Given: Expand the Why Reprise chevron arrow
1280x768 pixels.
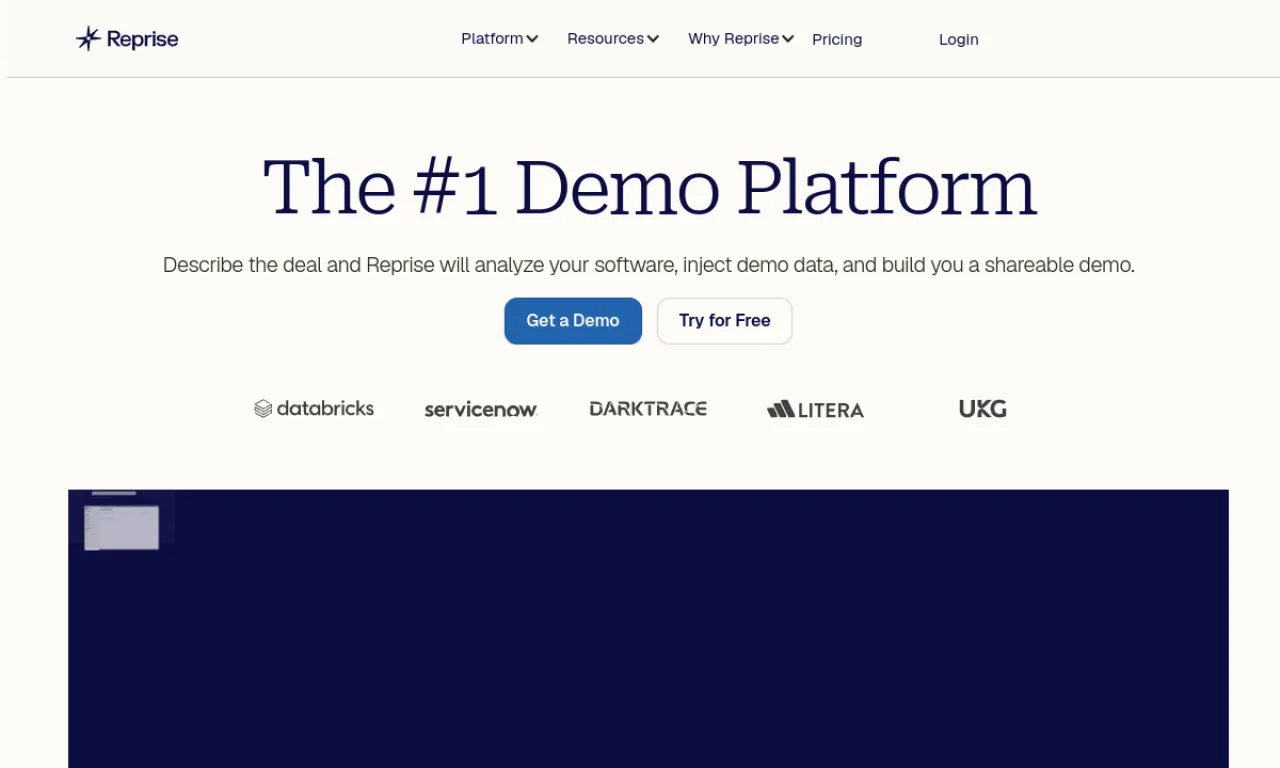Looking at the screenshot, I should (788, 39).
